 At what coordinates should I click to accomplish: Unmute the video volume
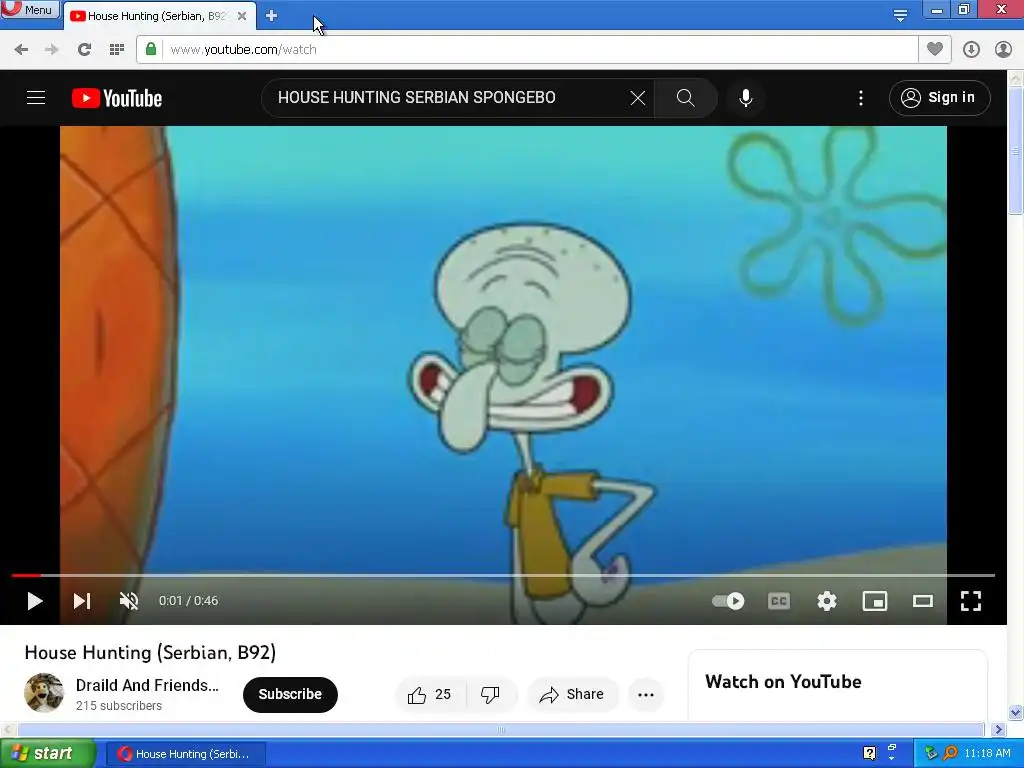(129, 601)
